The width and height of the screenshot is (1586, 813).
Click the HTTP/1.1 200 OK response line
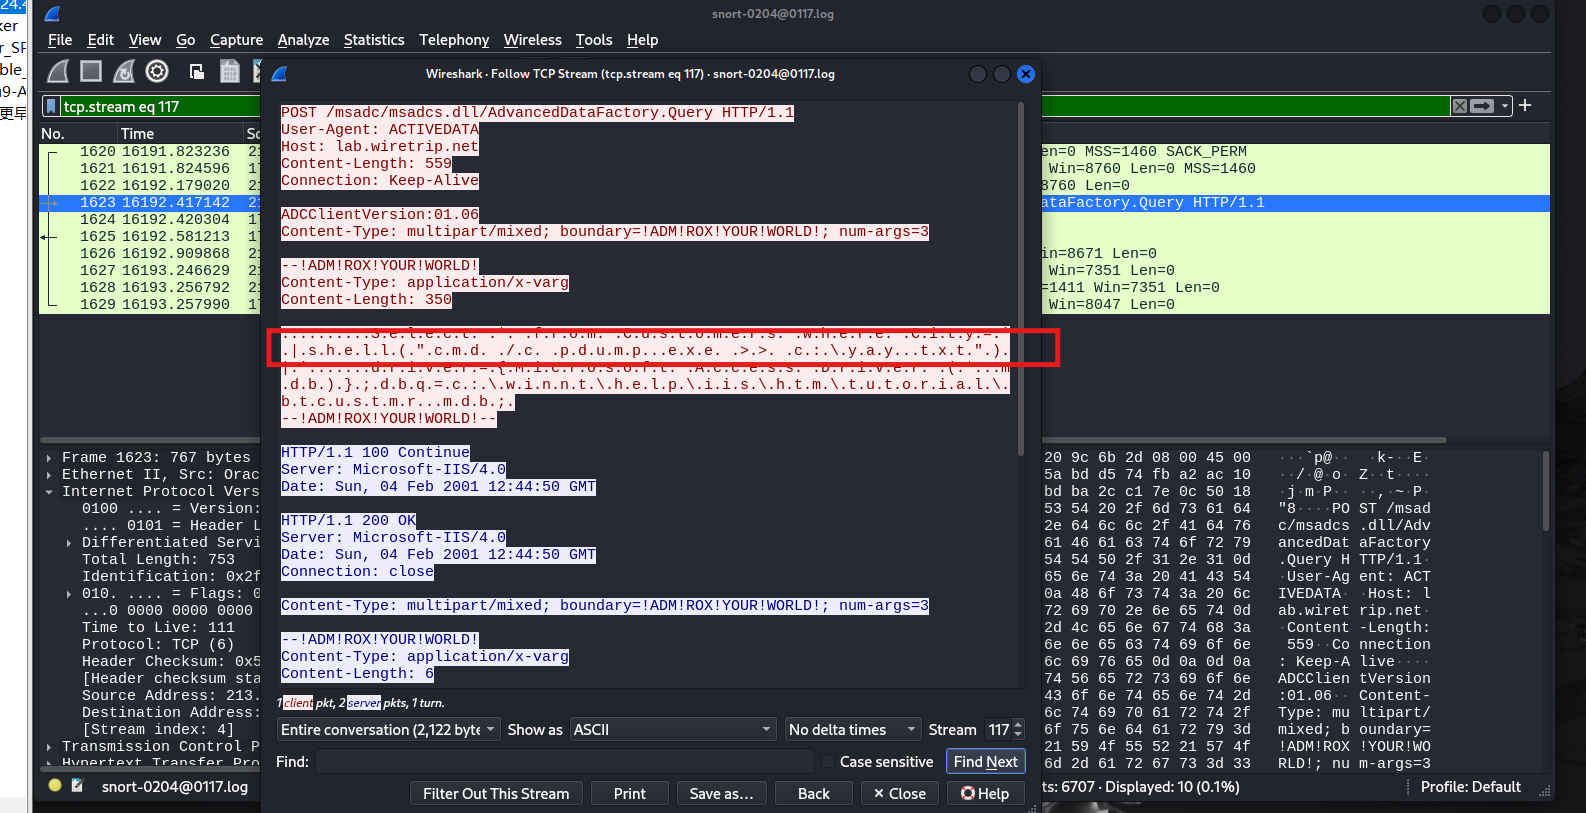348,521
